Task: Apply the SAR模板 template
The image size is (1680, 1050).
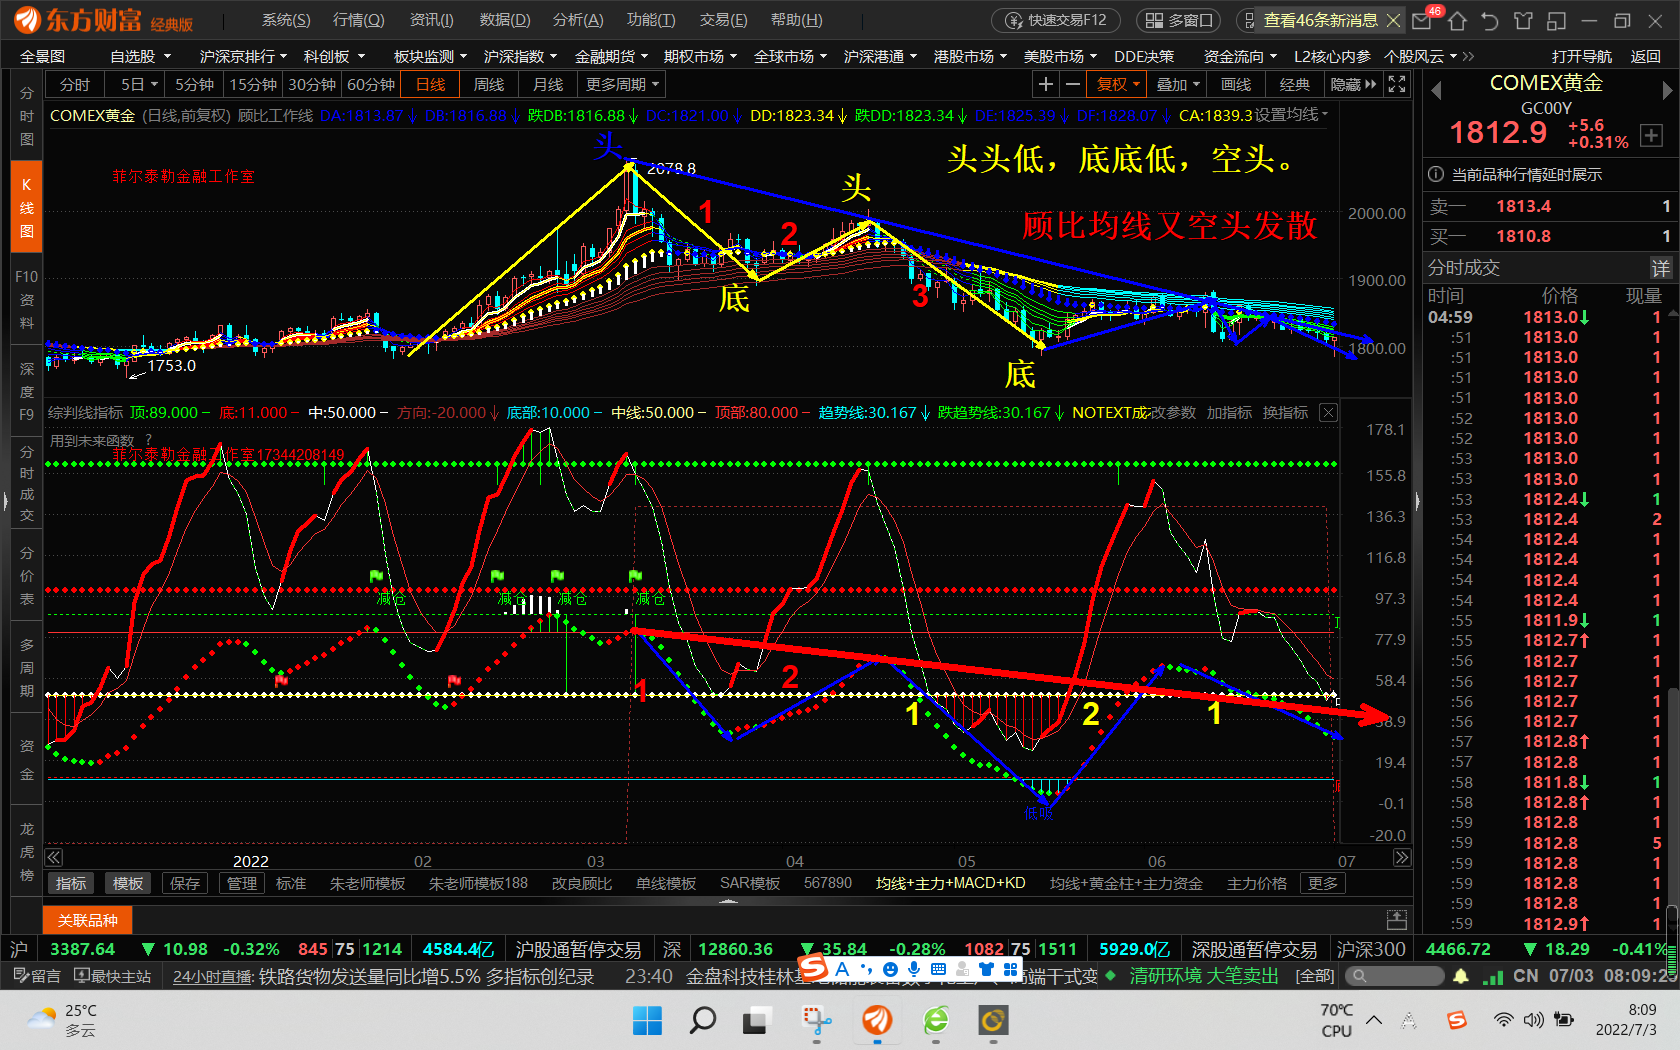Action: pos(750,883)
